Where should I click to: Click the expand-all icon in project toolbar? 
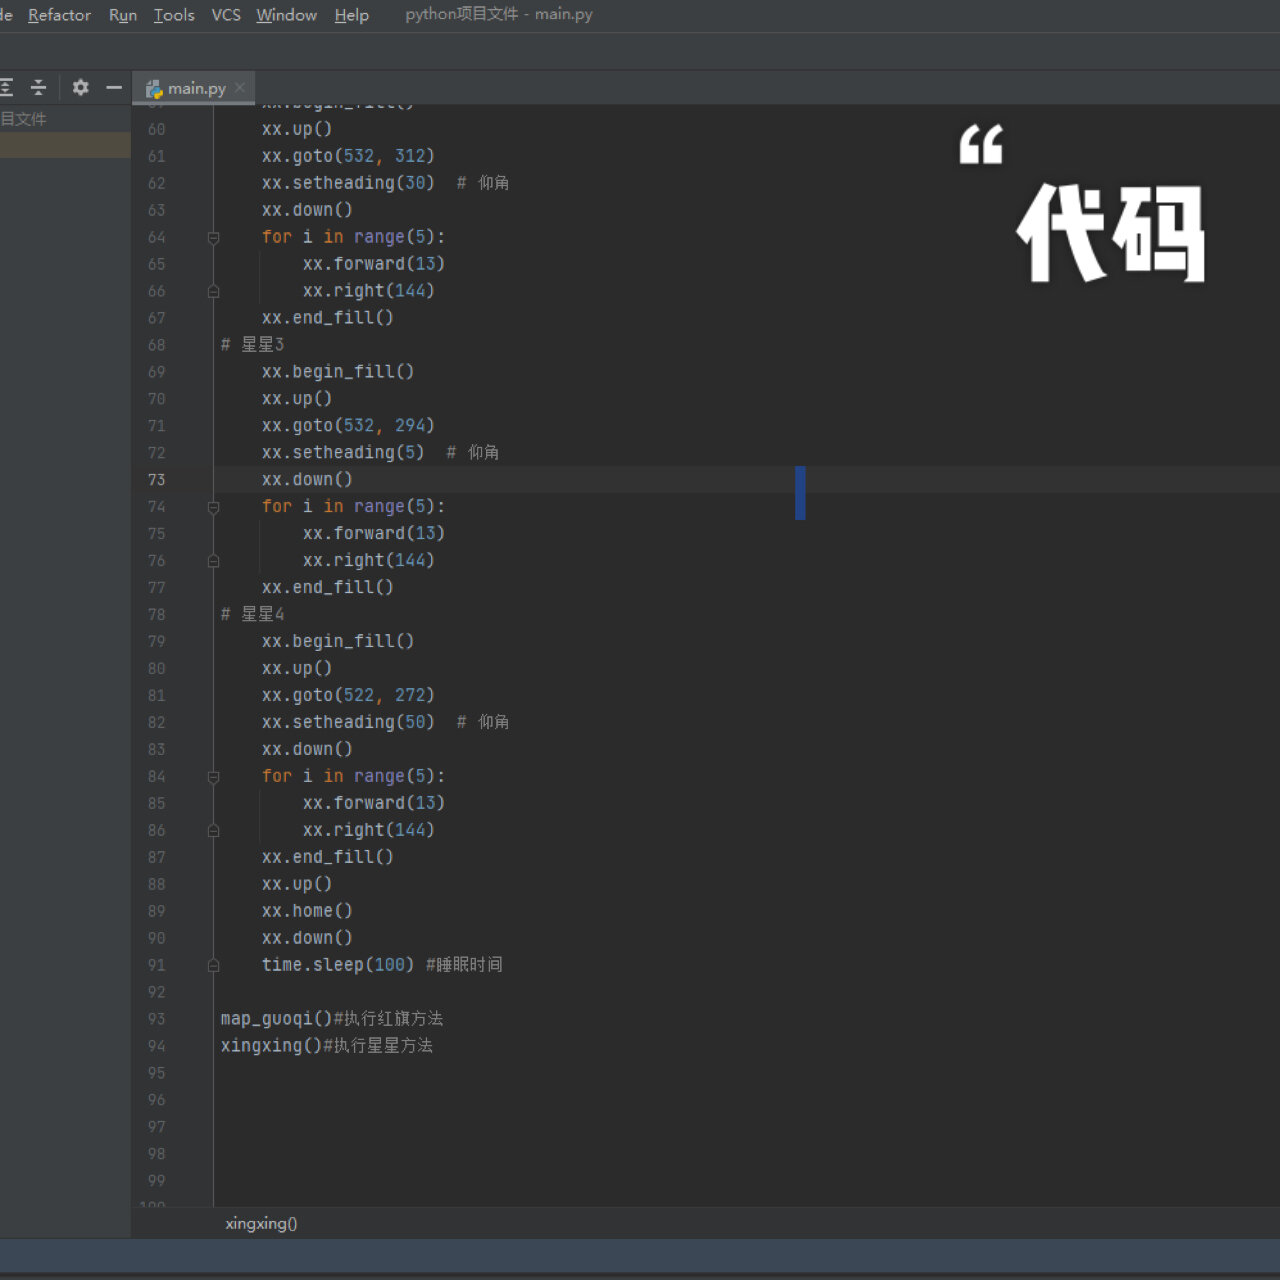tap(6, 87)
